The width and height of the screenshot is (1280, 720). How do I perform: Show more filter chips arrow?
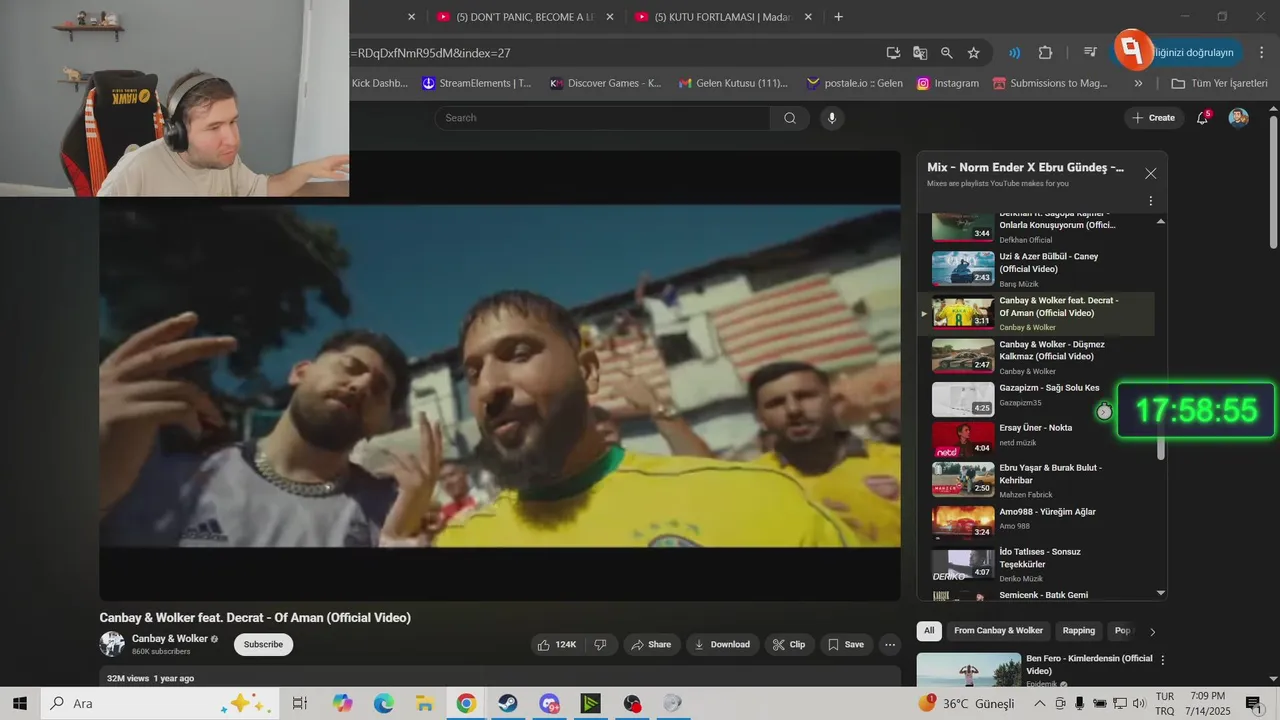[1152, 632]
